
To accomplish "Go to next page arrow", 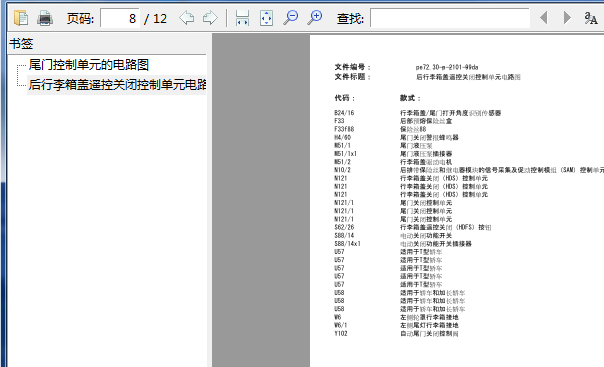I will 210,18.
